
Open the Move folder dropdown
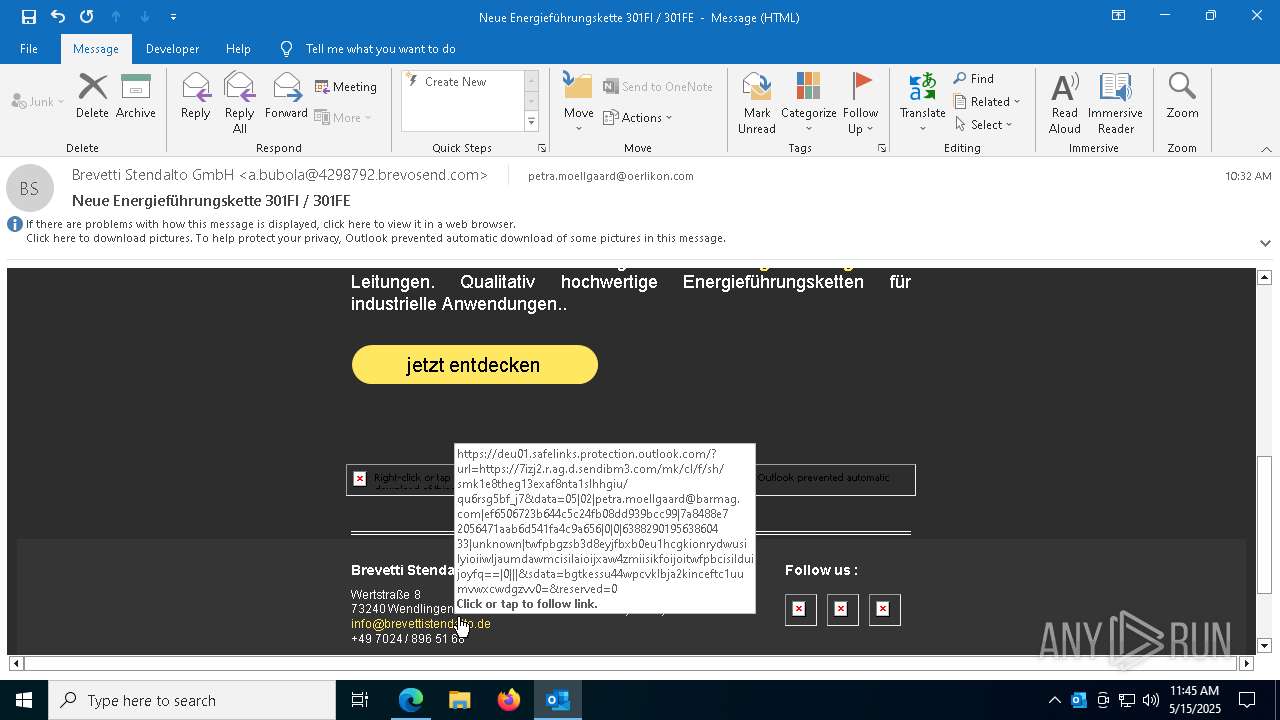pos(579,103)
